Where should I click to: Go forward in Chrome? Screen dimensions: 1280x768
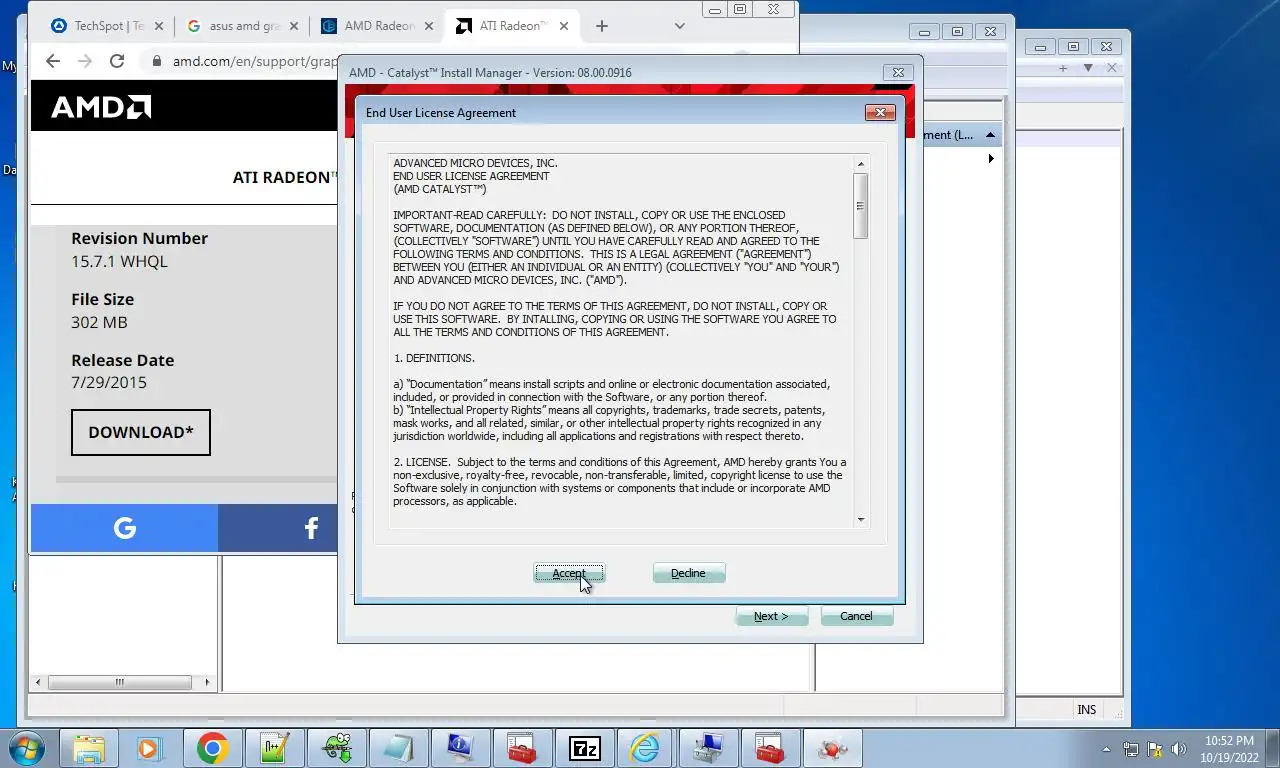[85, 61]
